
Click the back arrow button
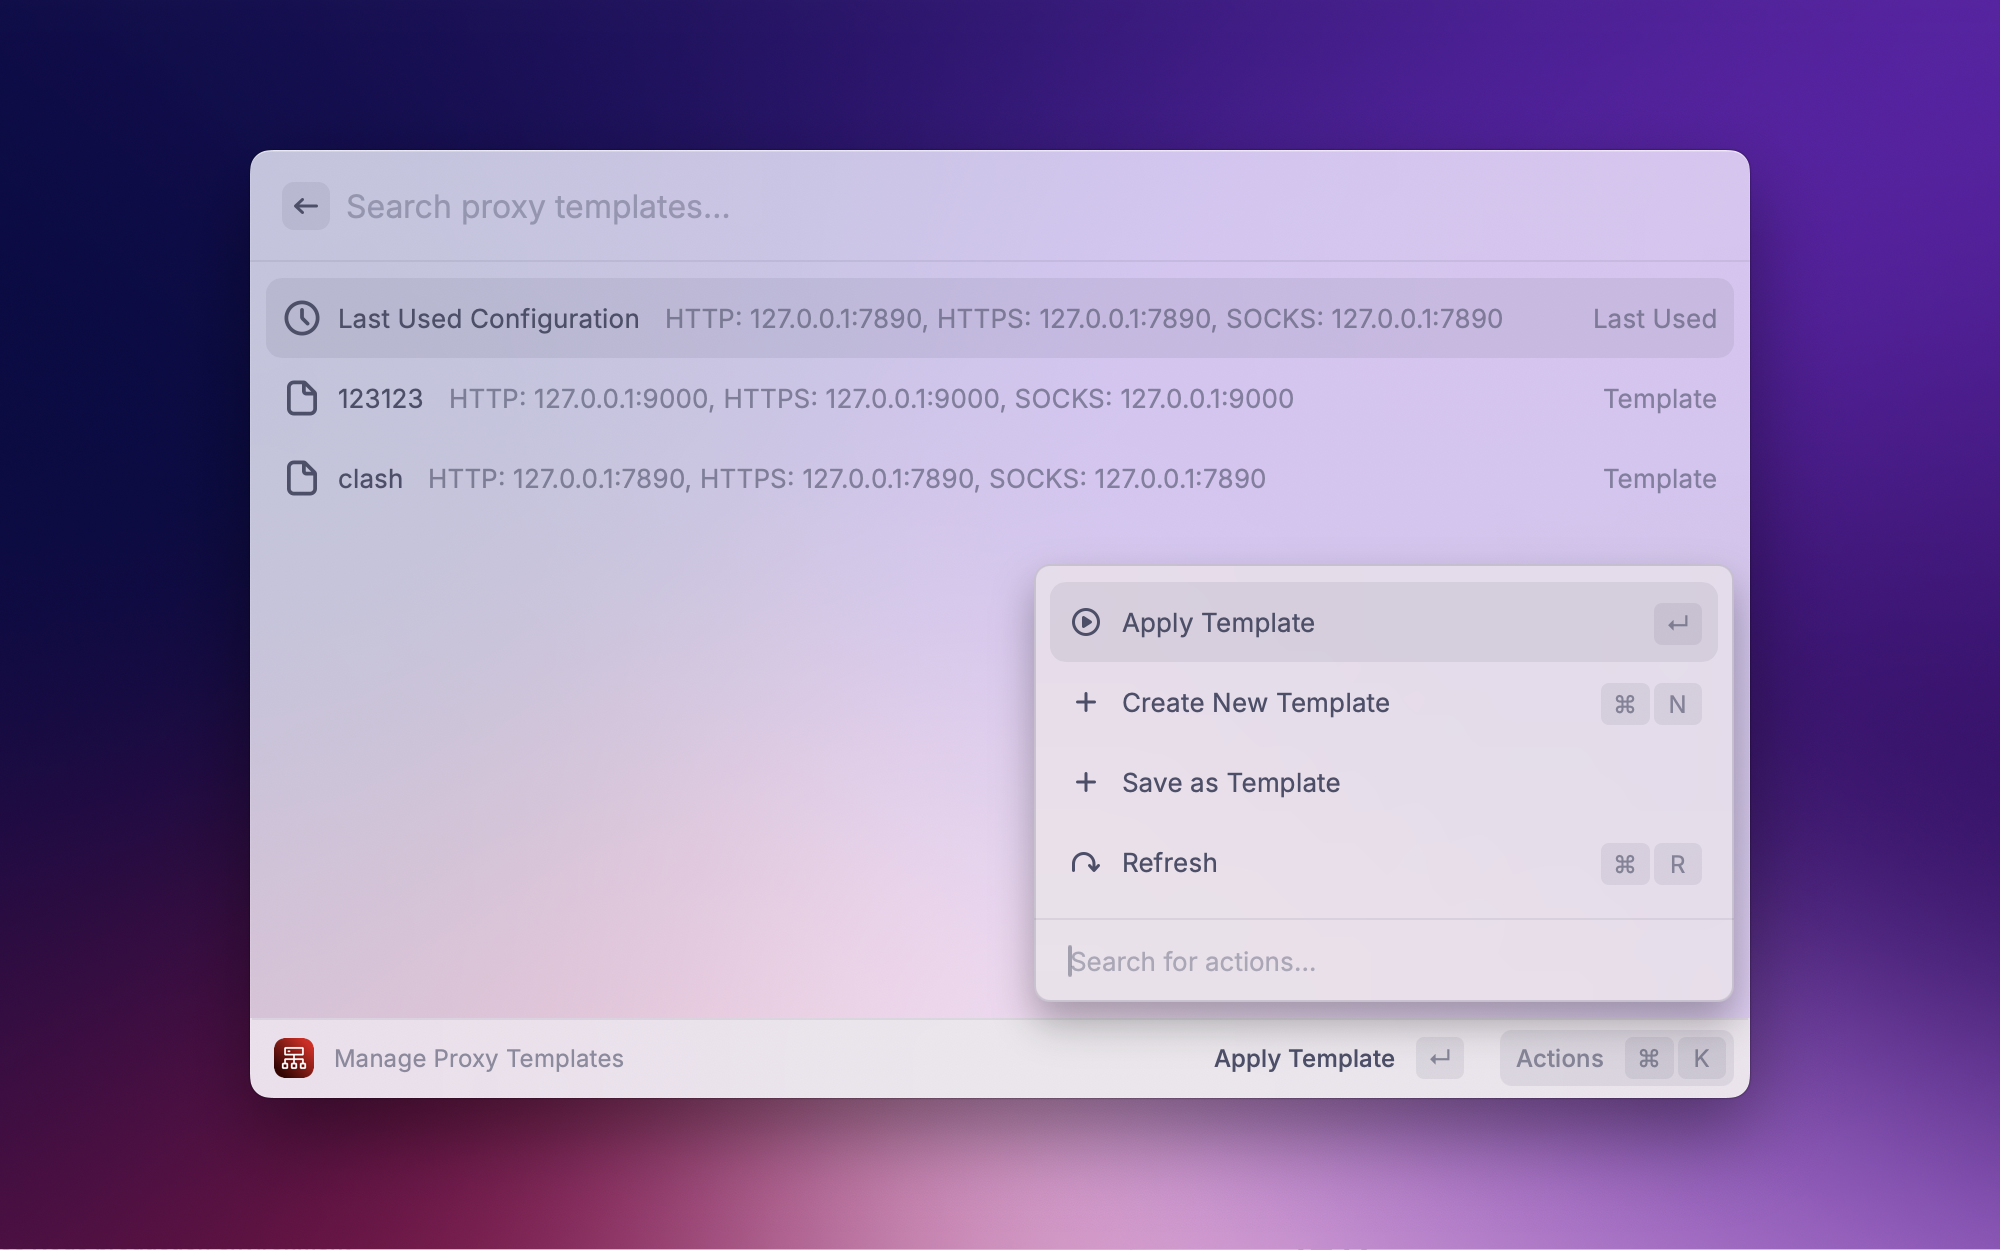click(306, 206)
